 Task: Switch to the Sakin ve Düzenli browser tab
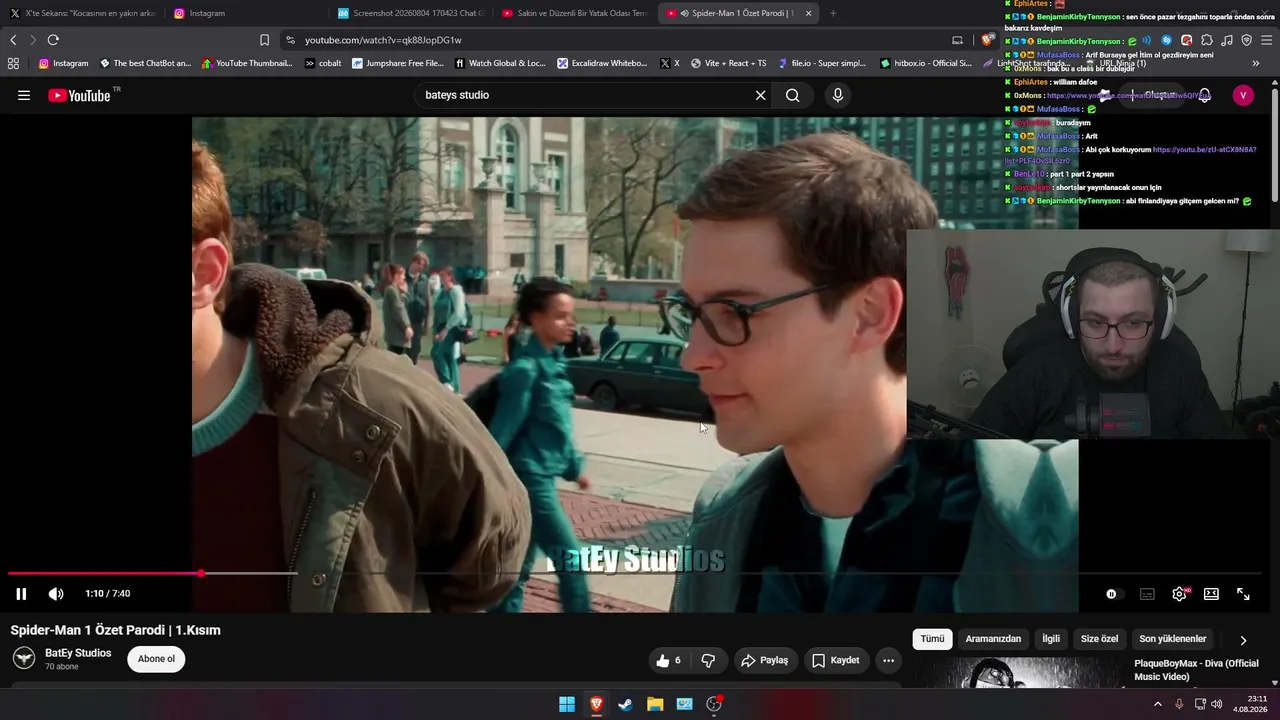coord(574,13)
